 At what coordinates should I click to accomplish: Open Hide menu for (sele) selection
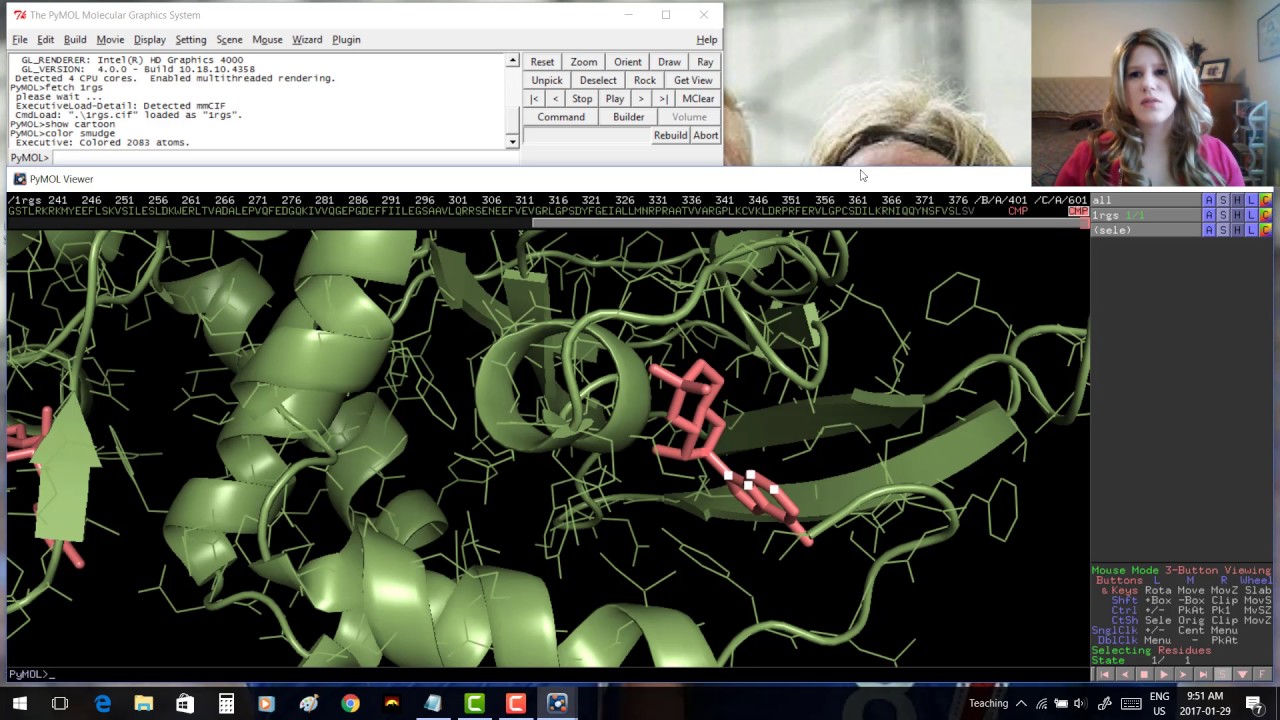(x=1237, y=230)
